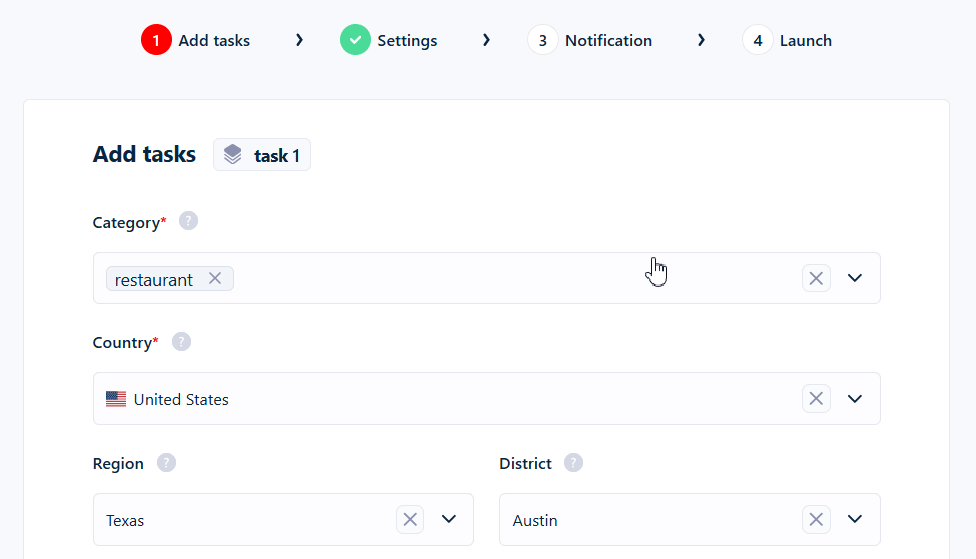This screenshot has width=976, height=559.
Task: Click the step 4 number circle
Action: click(x=758, y=40)
